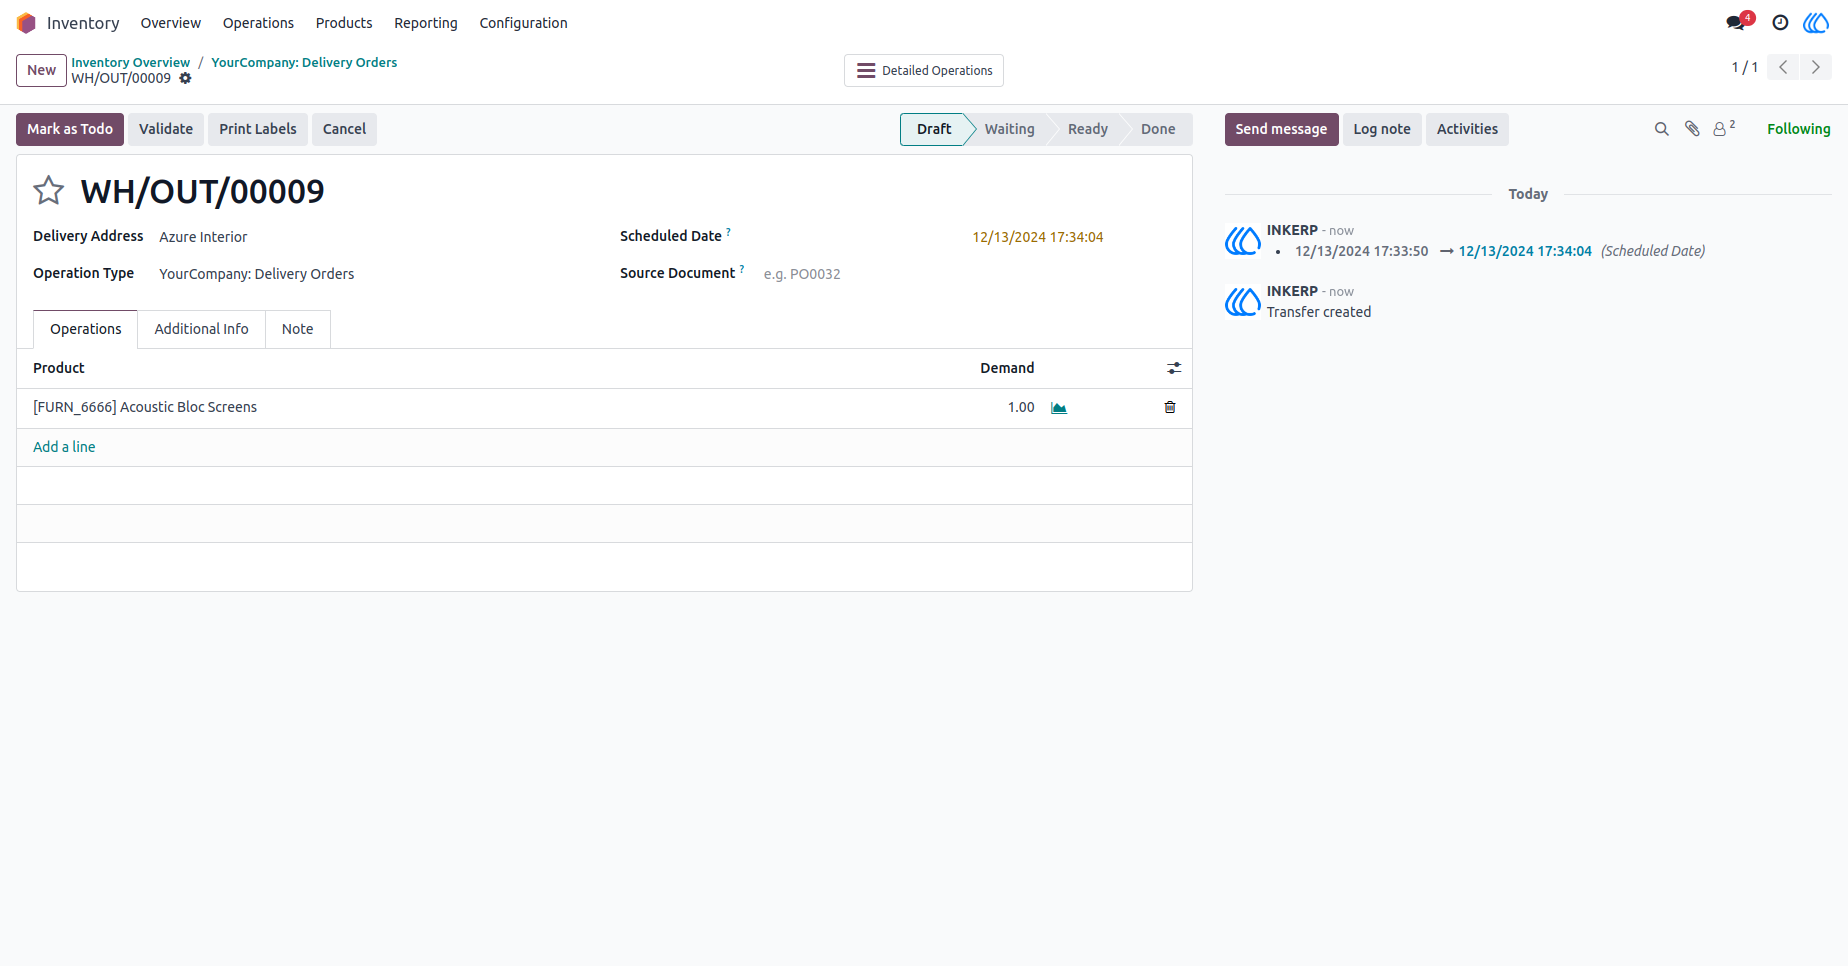Image resolution: width=1848 pixels, height=966 pixels.
Task: Open the Reporting menu
Action: click(x=426, y=23)
